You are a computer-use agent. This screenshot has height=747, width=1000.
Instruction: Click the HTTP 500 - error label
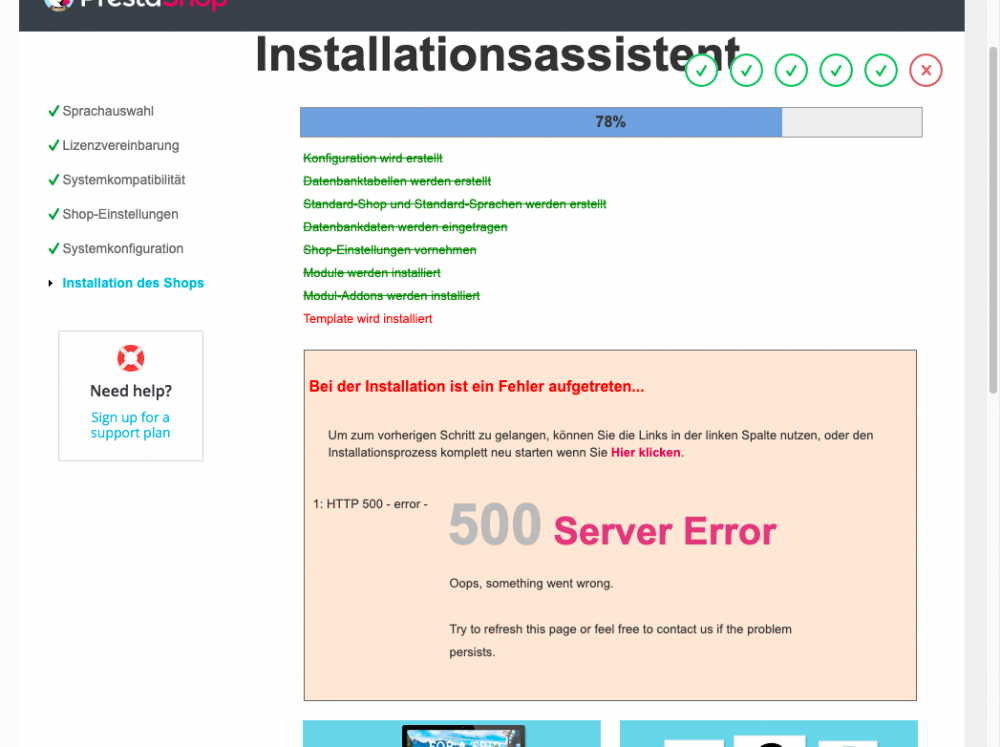(370, 504)
